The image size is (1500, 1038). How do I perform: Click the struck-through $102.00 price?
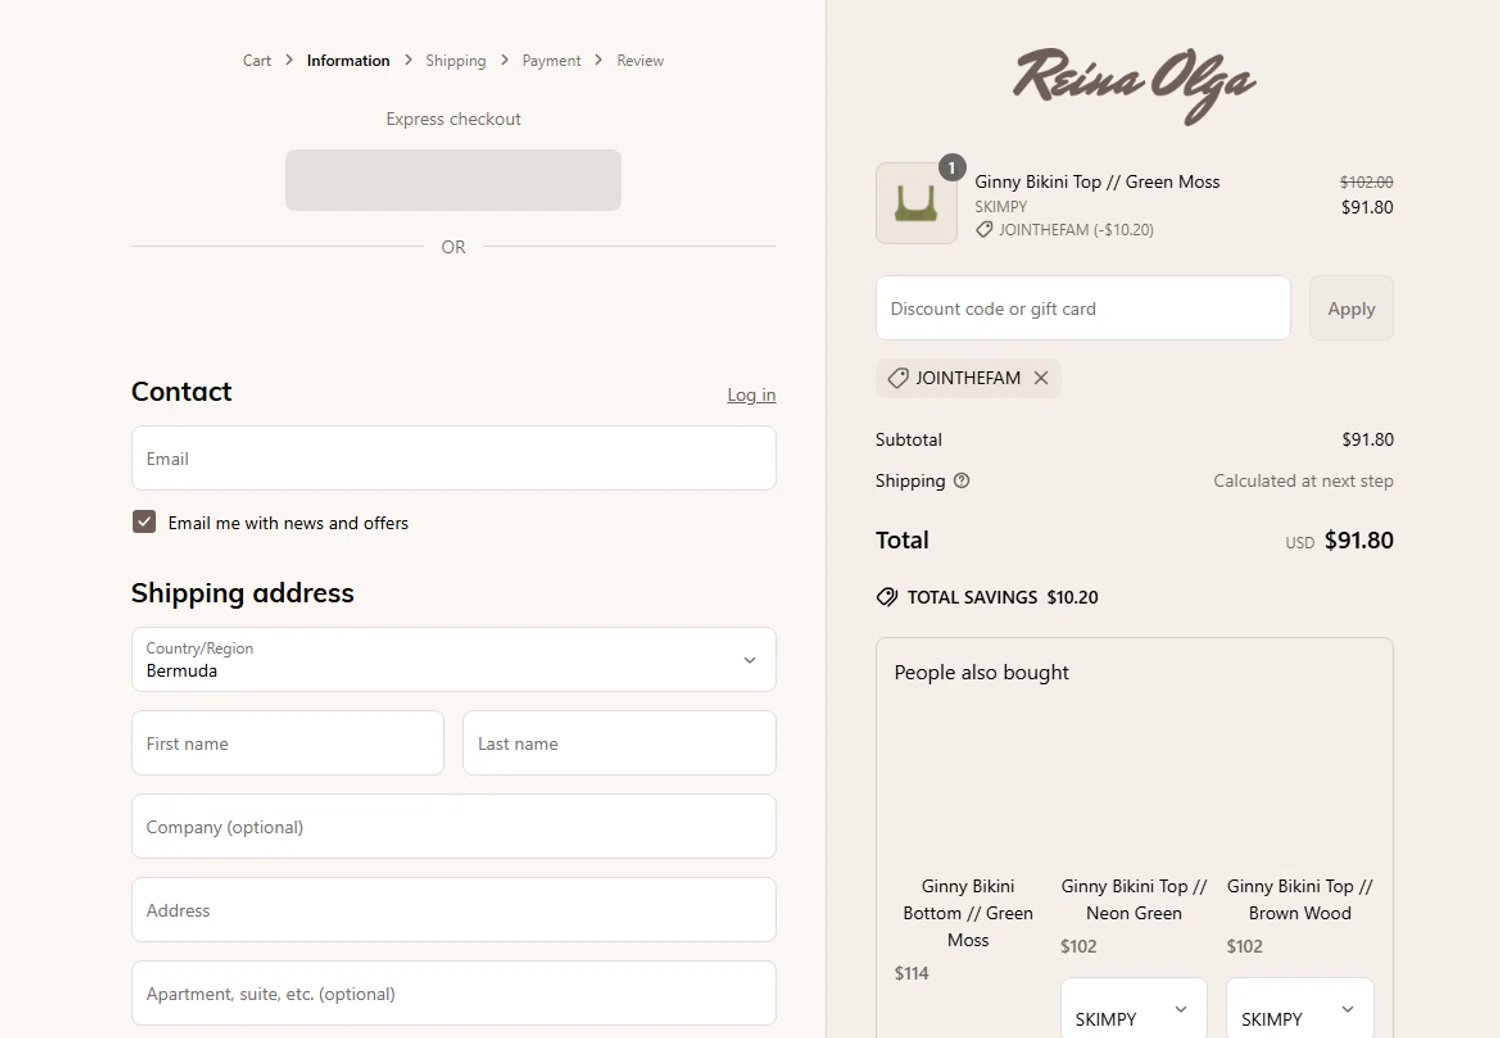click(1366, 182)
